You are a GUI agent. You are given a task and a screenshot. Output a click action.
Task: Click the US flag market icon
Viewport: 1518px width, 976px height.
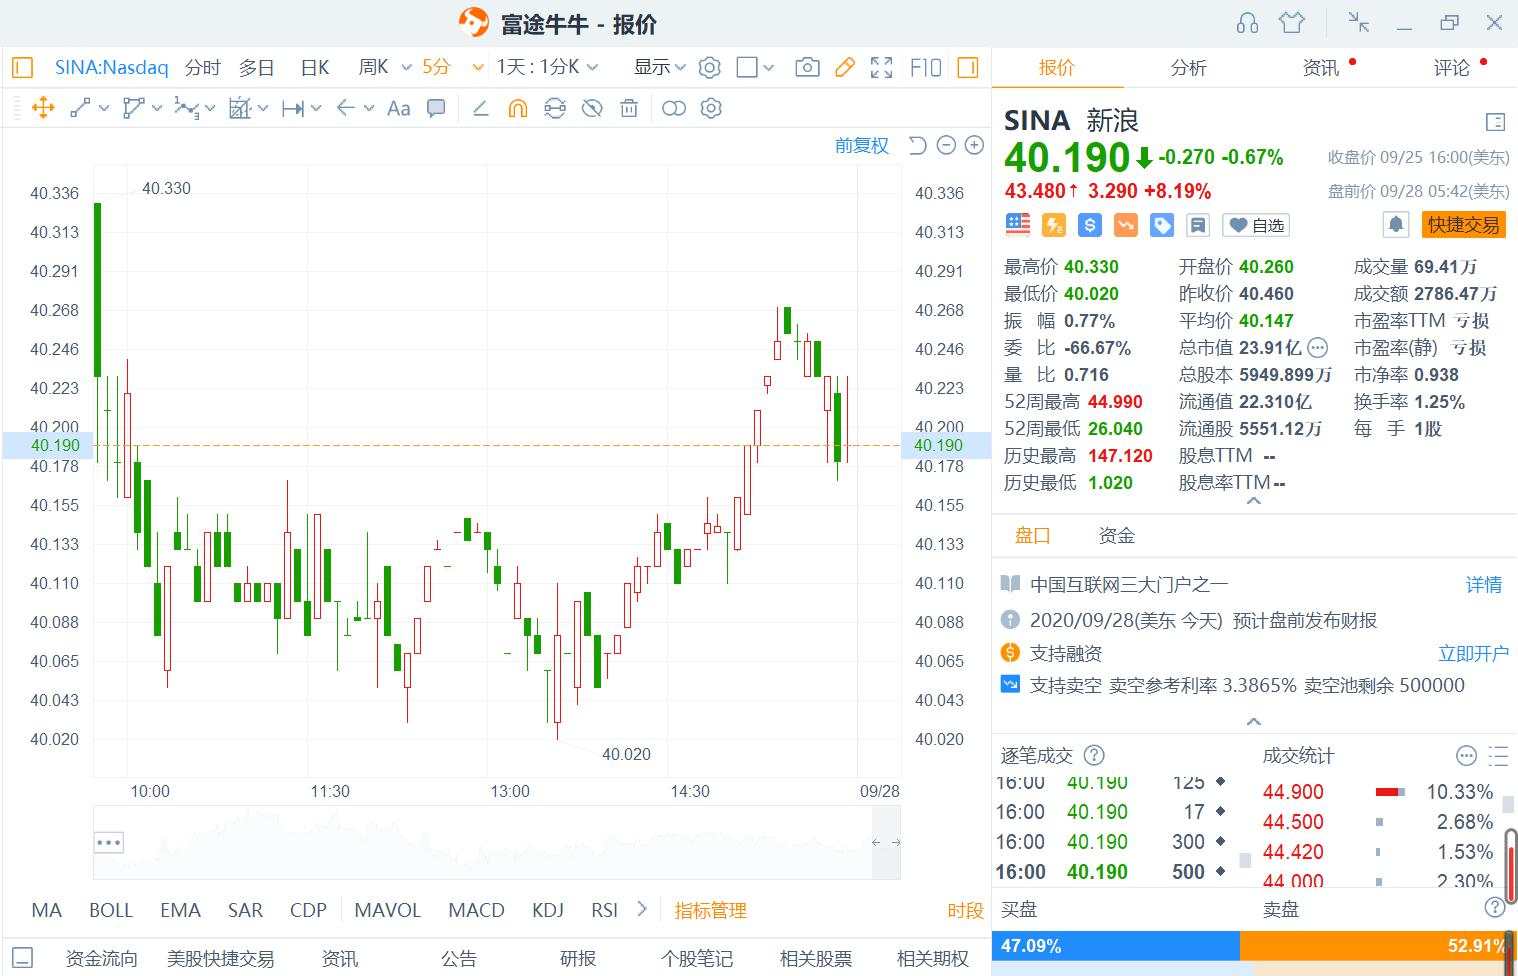click(1018, 224)
